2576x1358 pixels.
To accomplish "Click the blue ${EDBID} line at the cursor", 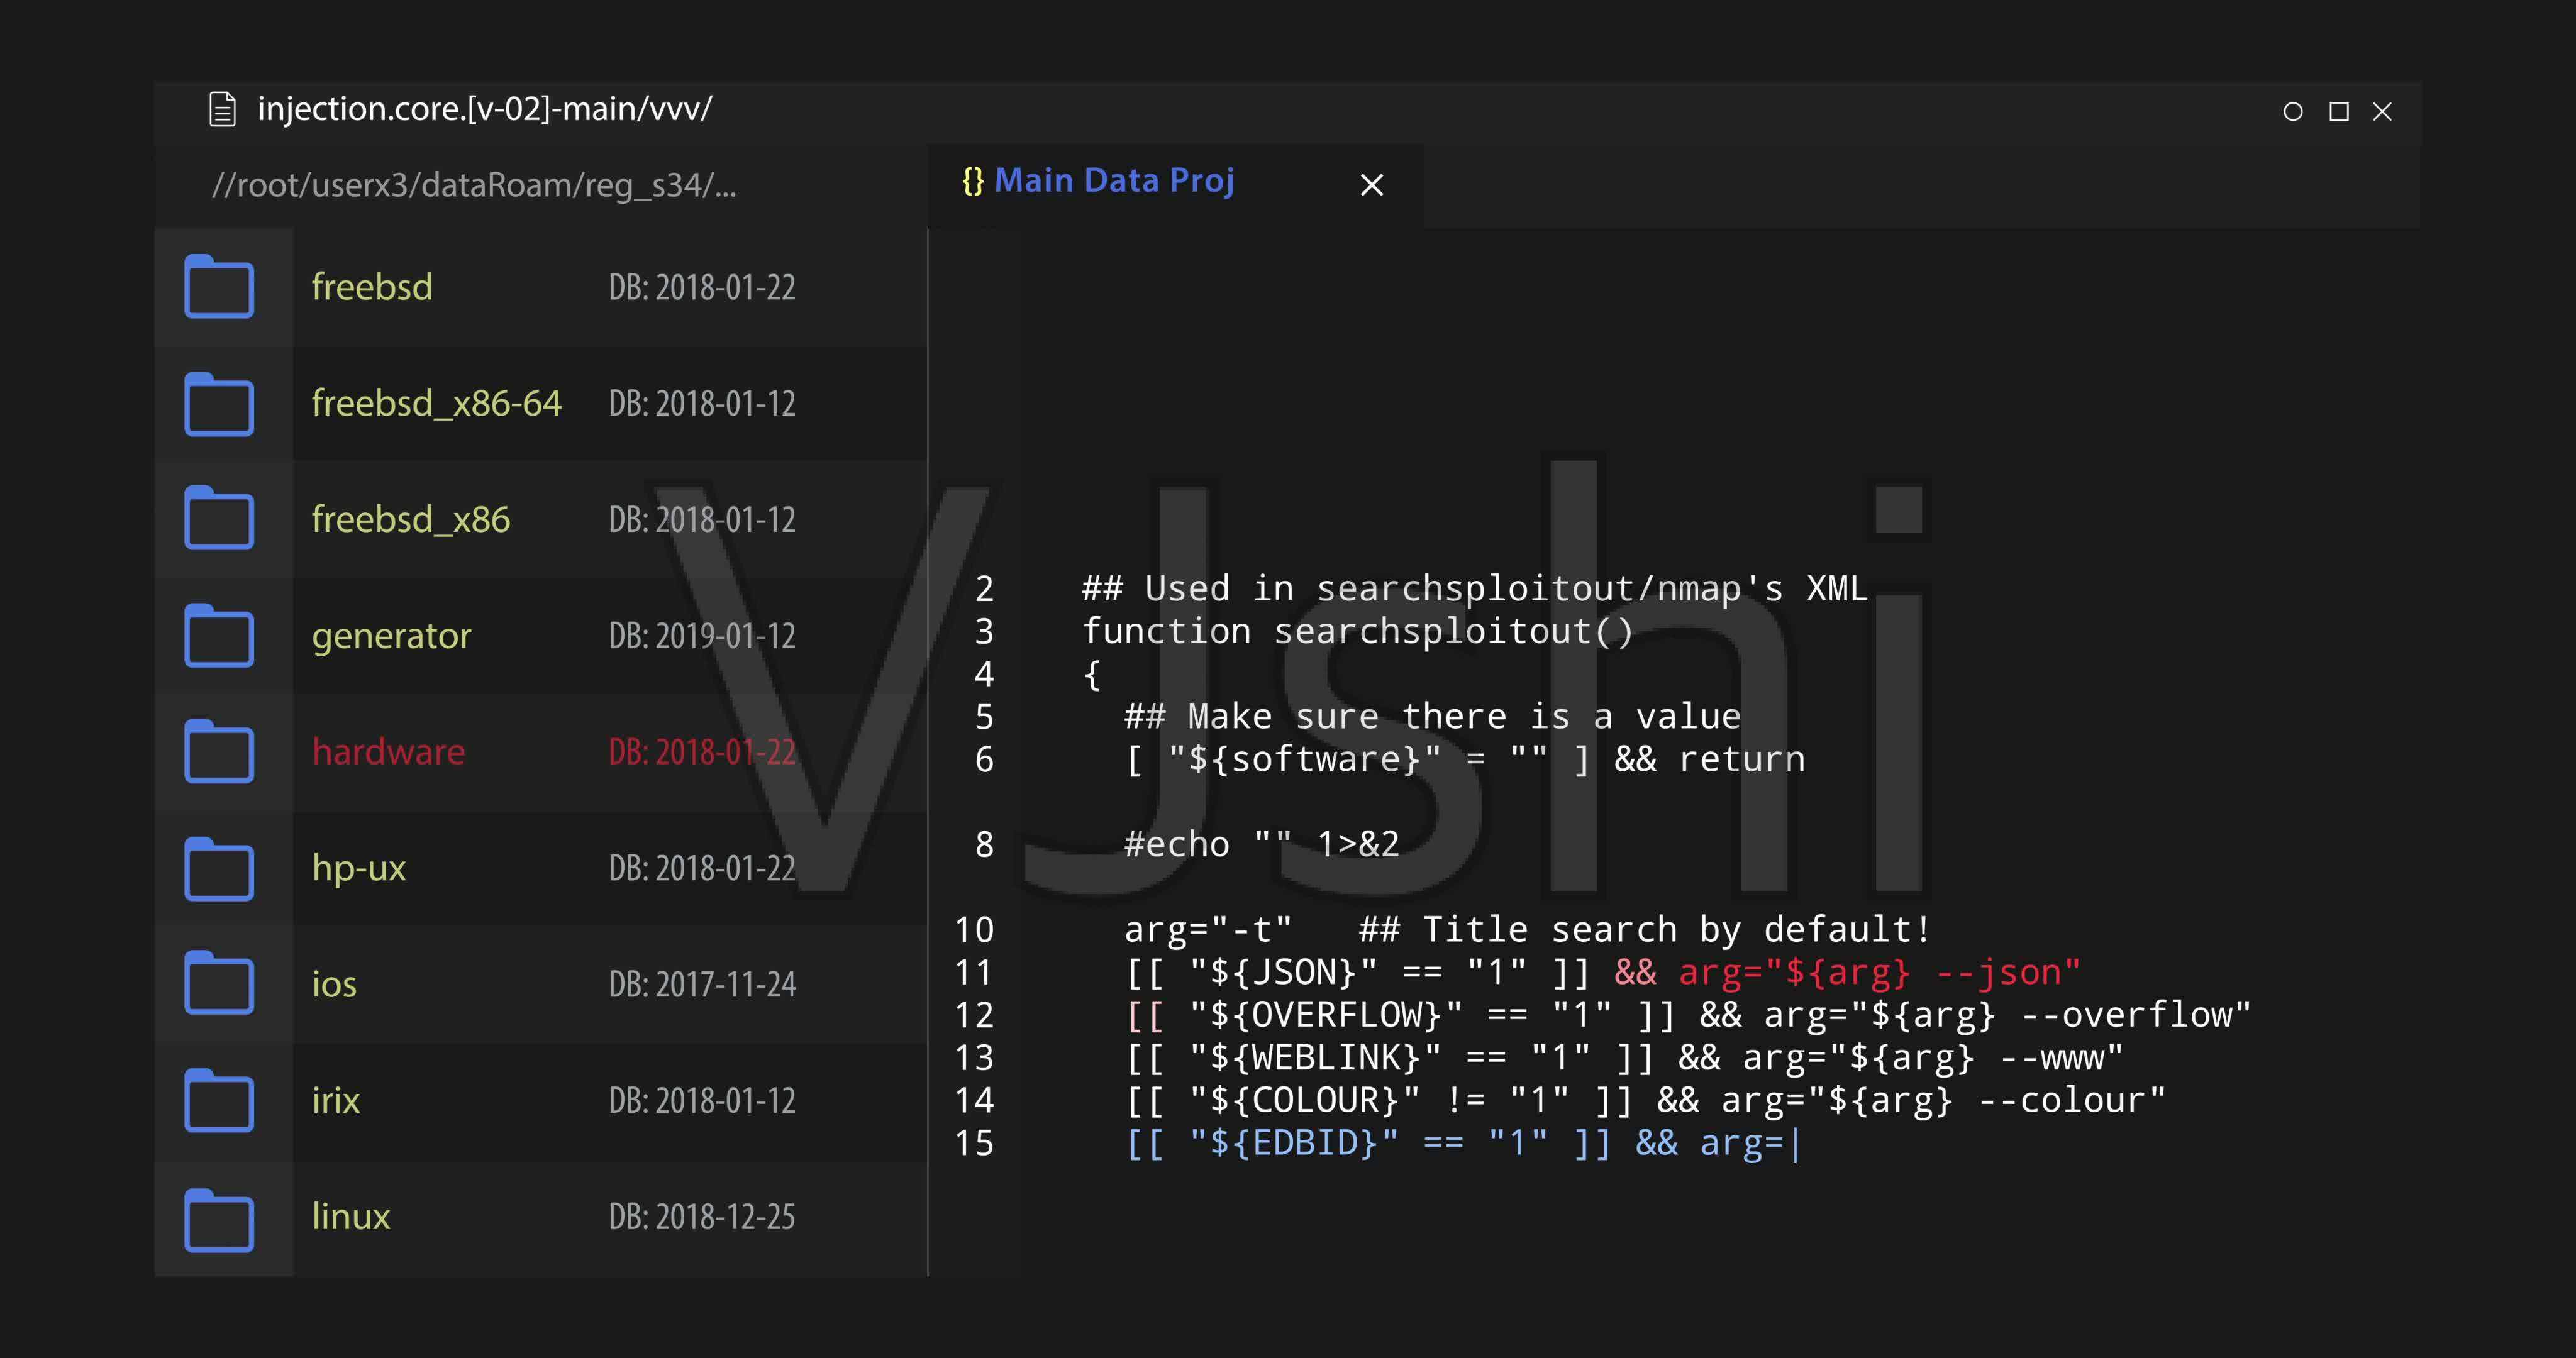I will [1463, 1144].
